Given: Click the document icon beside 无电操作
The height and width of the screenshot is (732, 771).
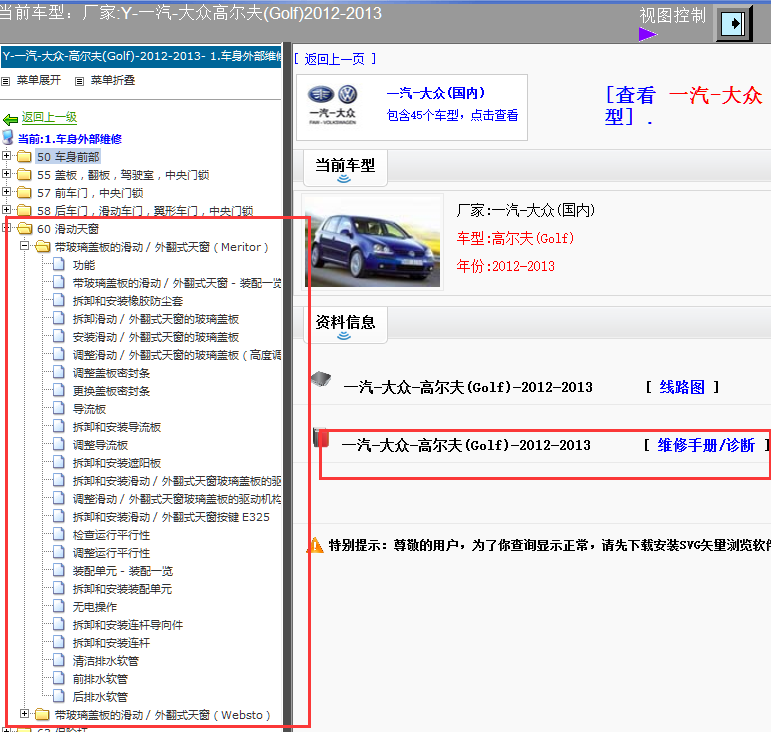Looking at the screenshot, I should pos(59,606).
